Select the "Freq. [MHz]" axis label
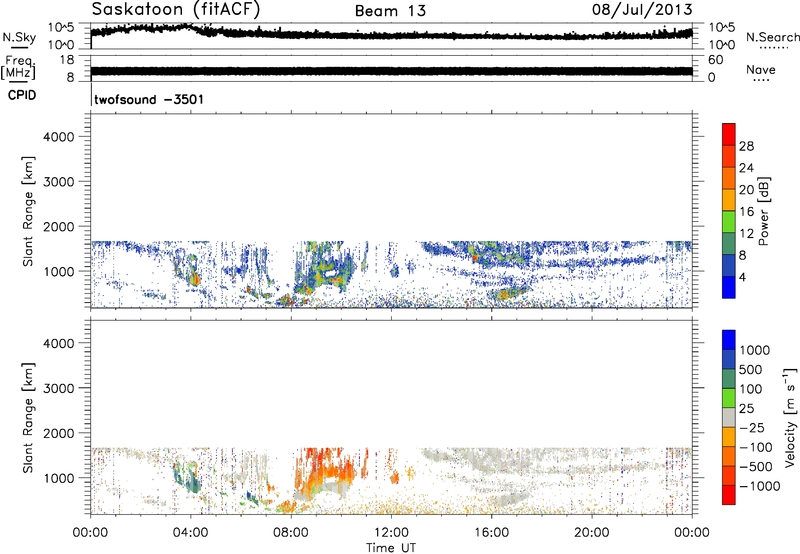Screen dimensions: 800x554 (19, 67)
